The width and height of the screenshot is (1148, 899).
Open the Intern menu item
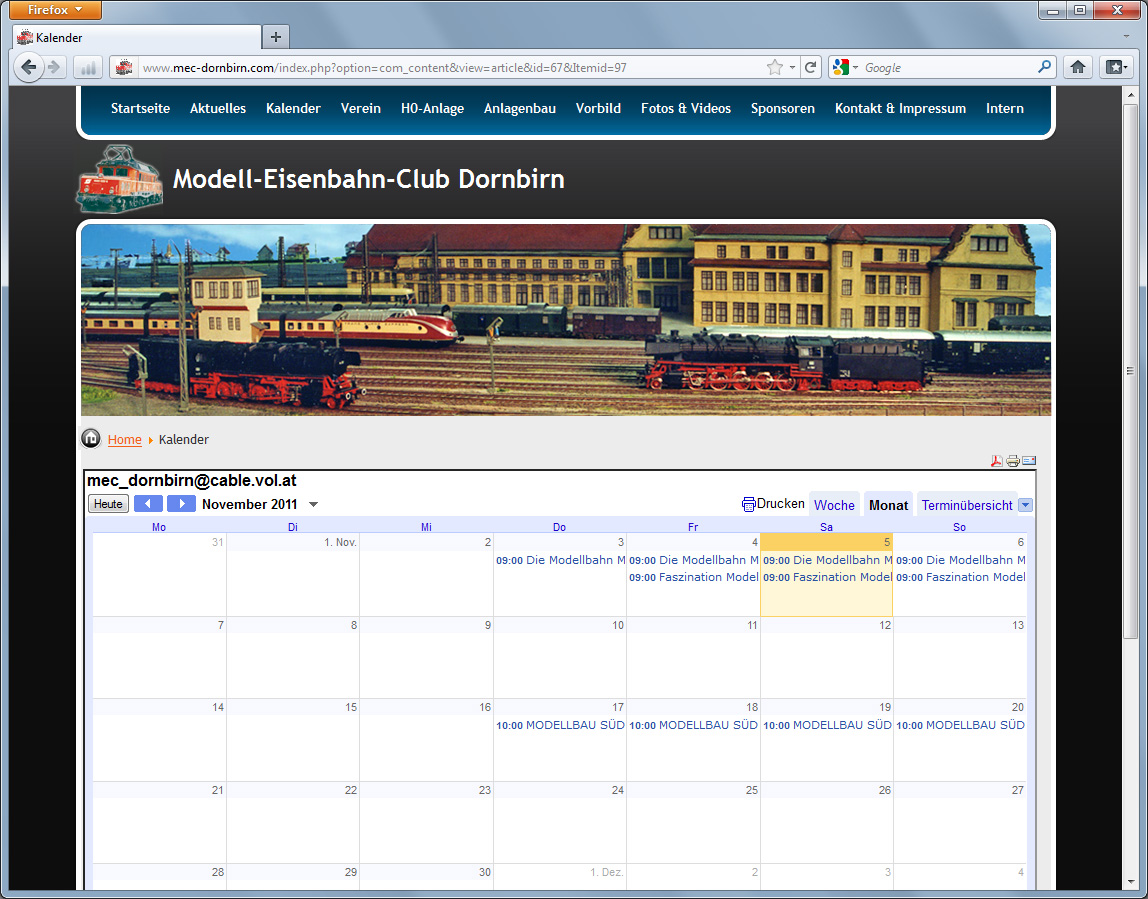1004,108
